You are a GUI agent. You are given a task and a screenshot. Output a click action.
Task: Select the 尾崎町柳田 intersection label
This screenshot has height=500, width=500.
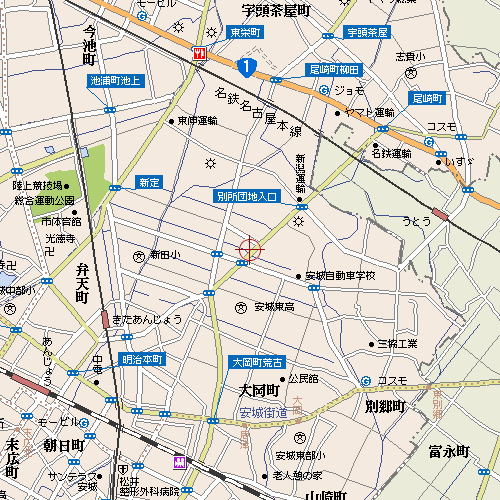334,70
